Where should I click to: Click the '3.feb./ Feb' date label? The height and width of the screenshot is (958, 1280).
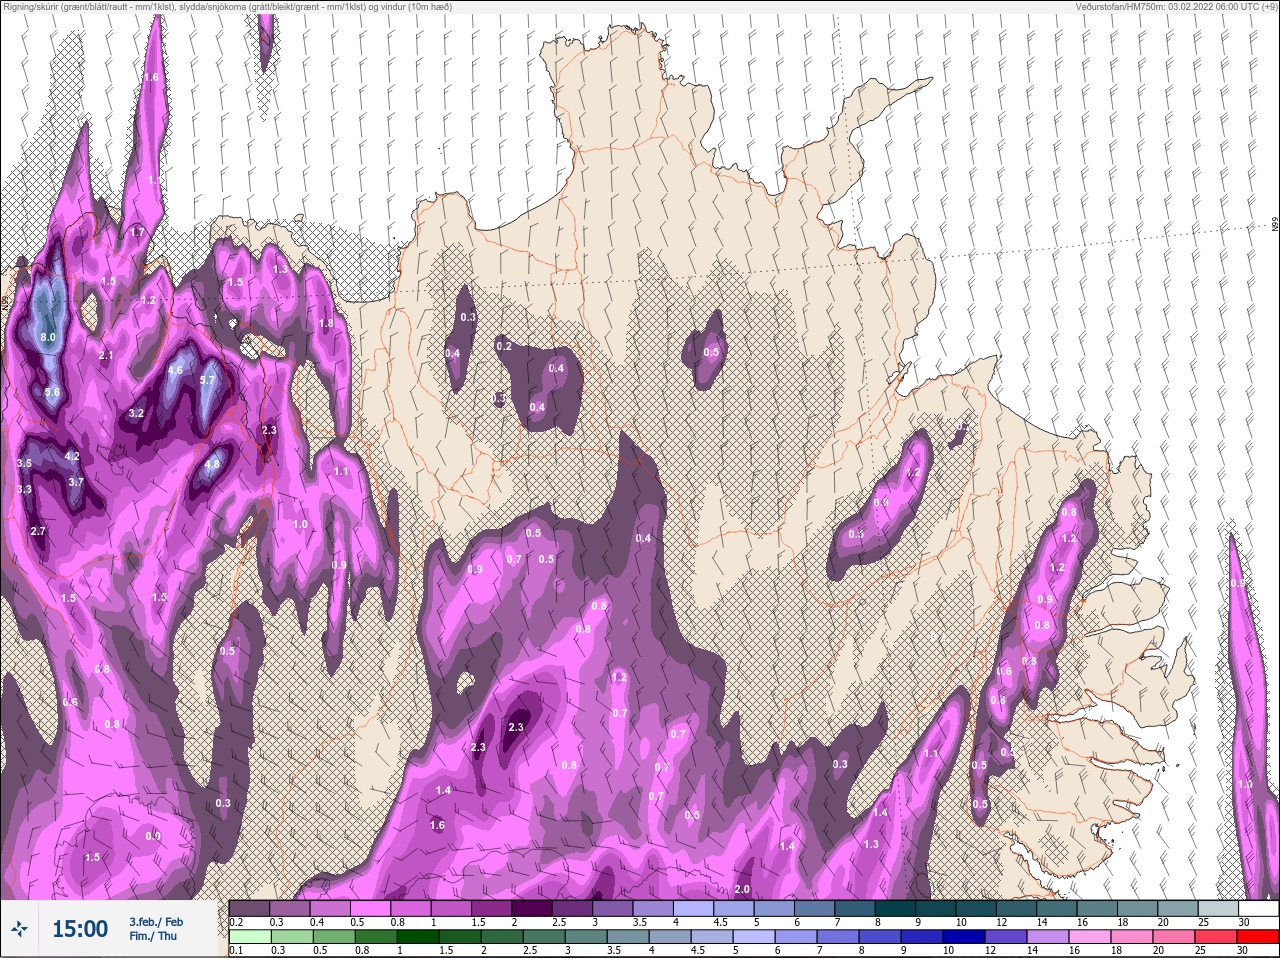pyautogui.click(x=156, y=921)
